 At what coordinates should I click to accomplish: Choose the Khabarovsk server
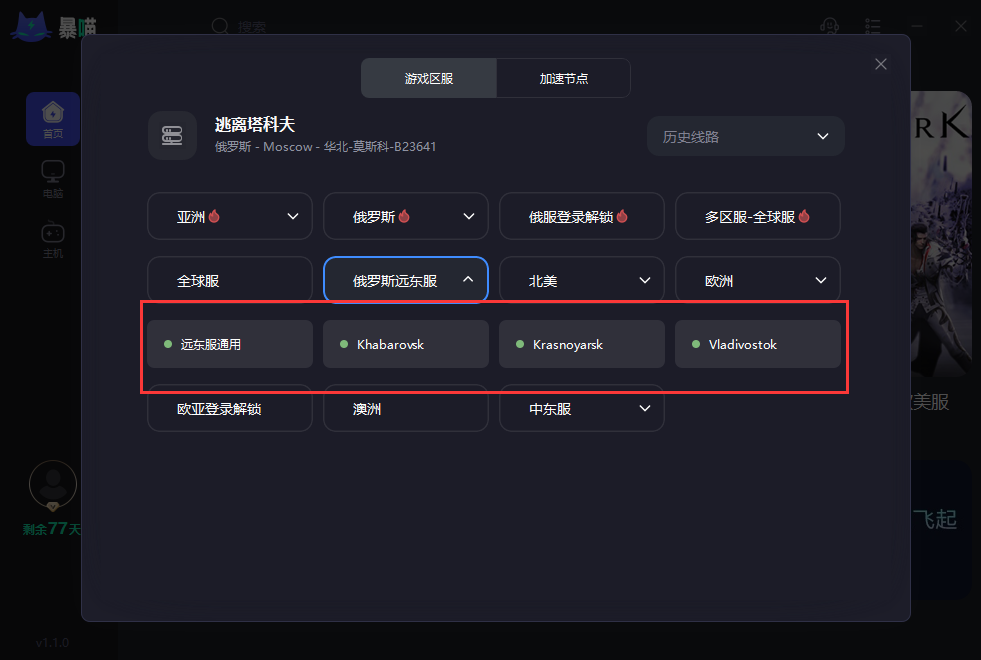[x=405, y=344]
